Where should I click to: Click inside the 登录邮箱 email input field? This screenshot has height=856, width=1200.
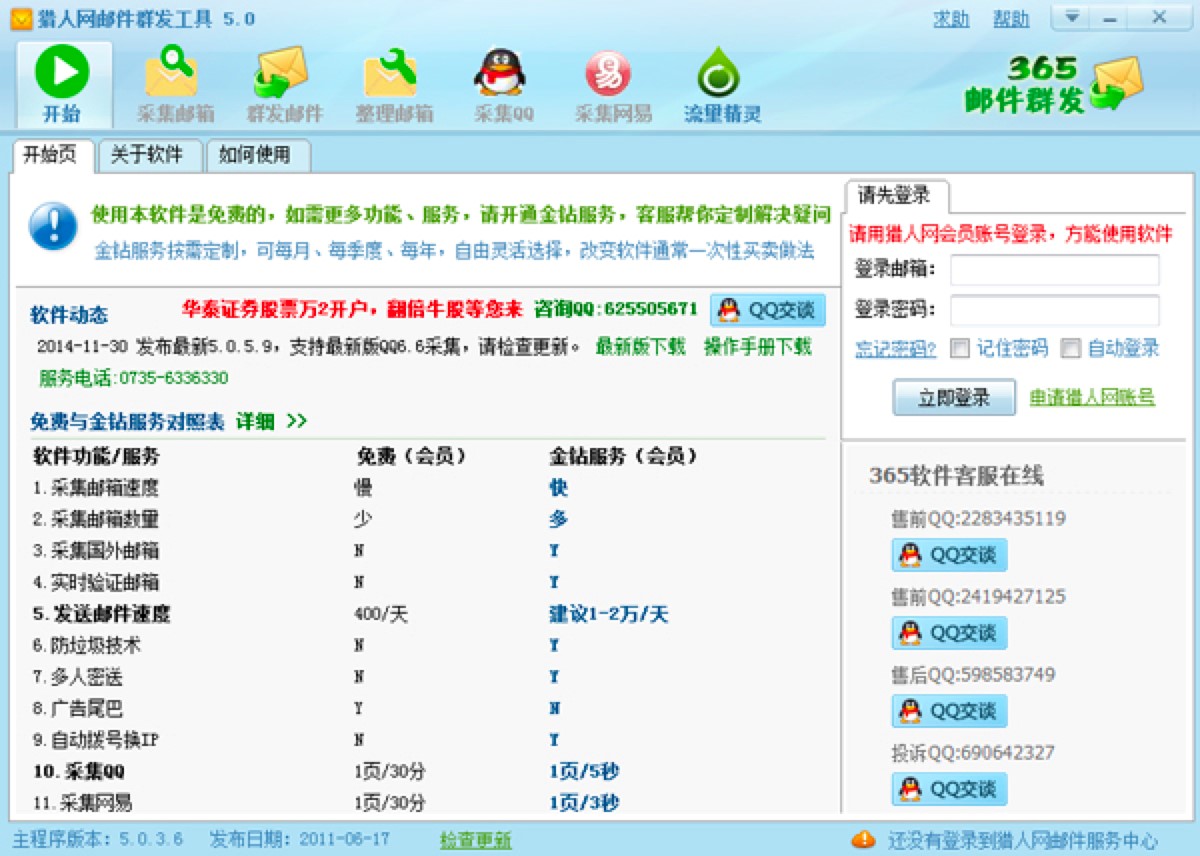[1053, 269]
